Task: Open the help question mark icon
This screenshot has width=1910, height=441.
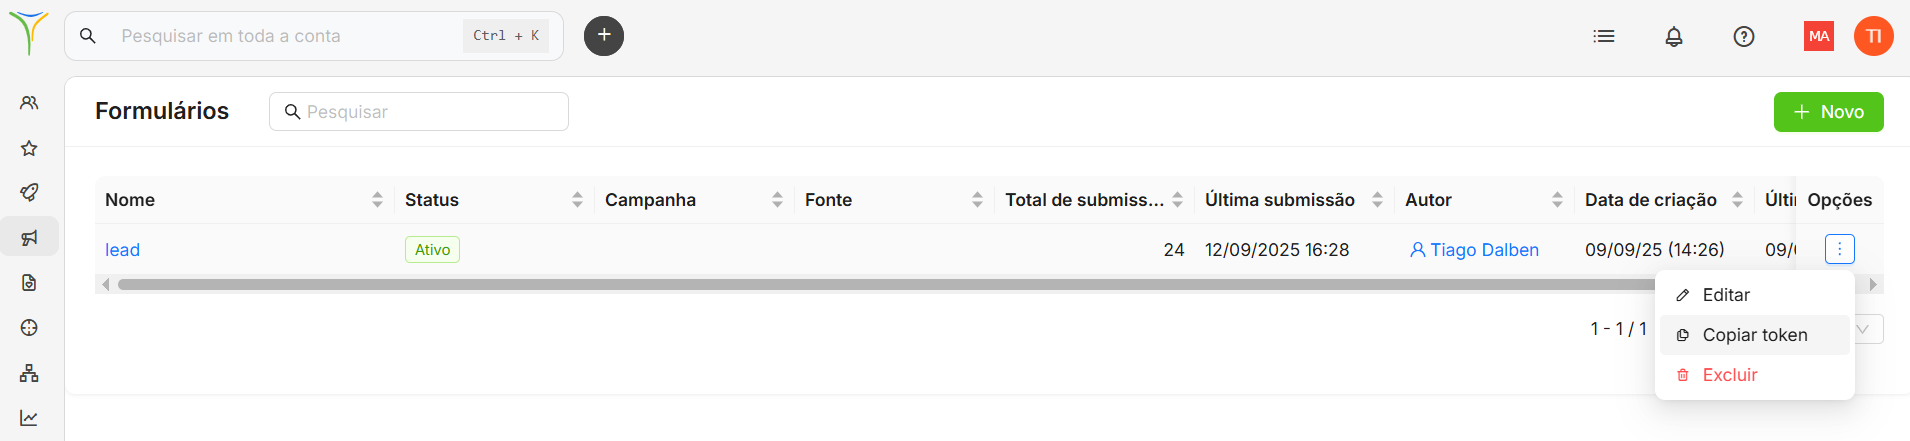Action: tap(1744, 37)
